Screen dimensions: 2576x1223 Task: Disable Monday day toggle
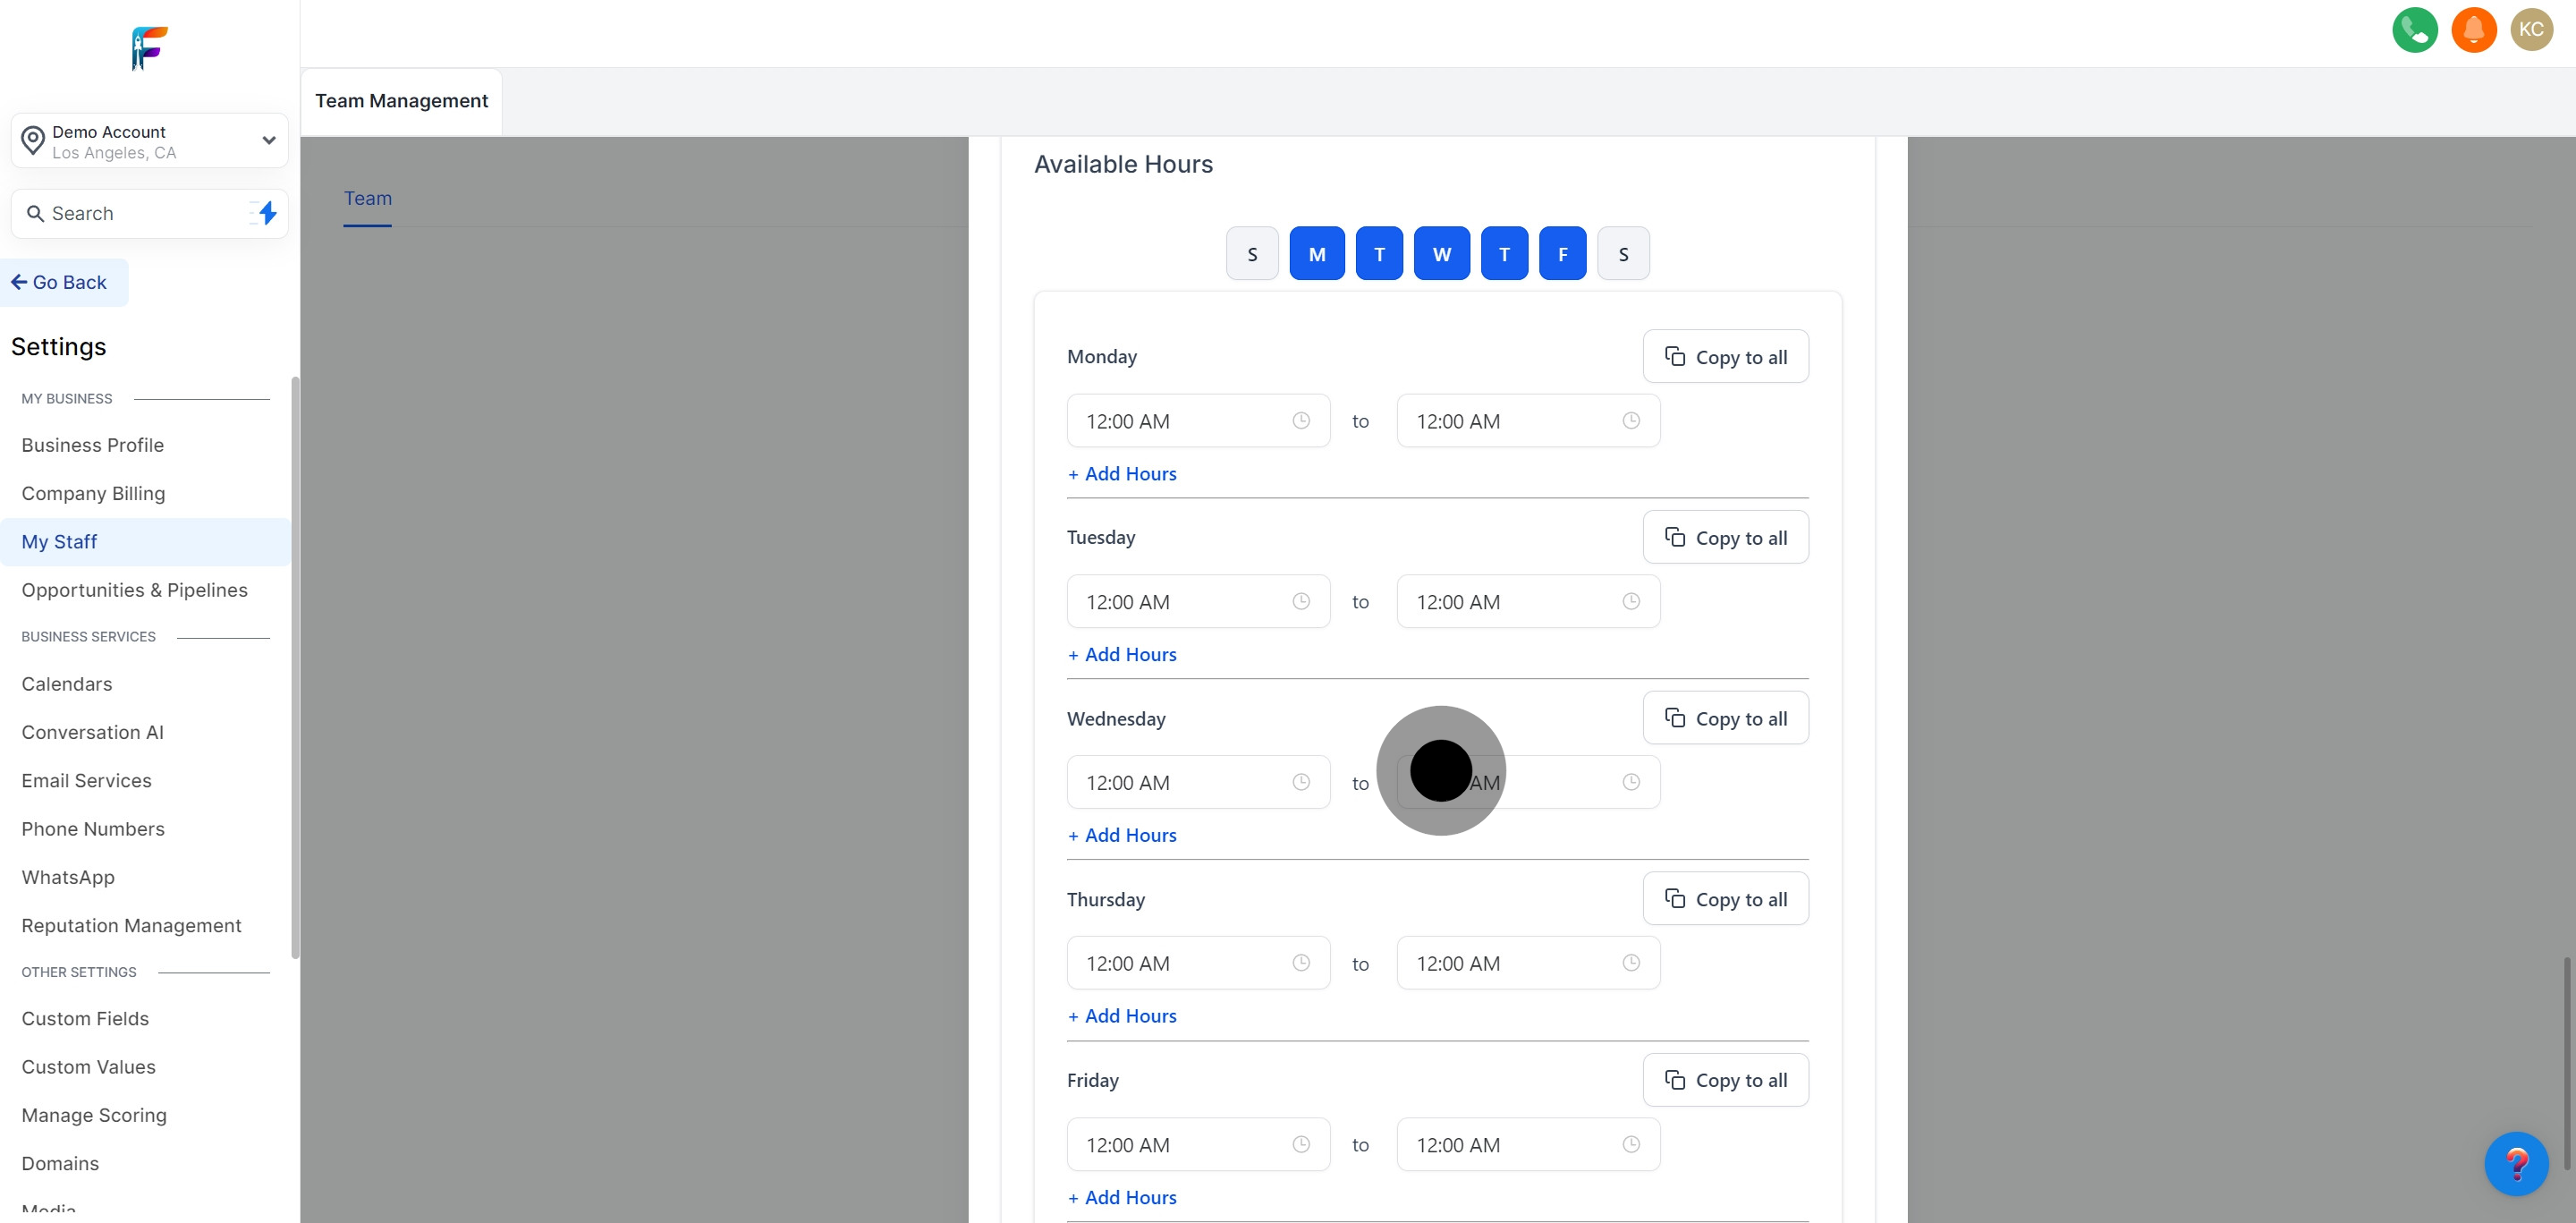(x=1316, y=254)
